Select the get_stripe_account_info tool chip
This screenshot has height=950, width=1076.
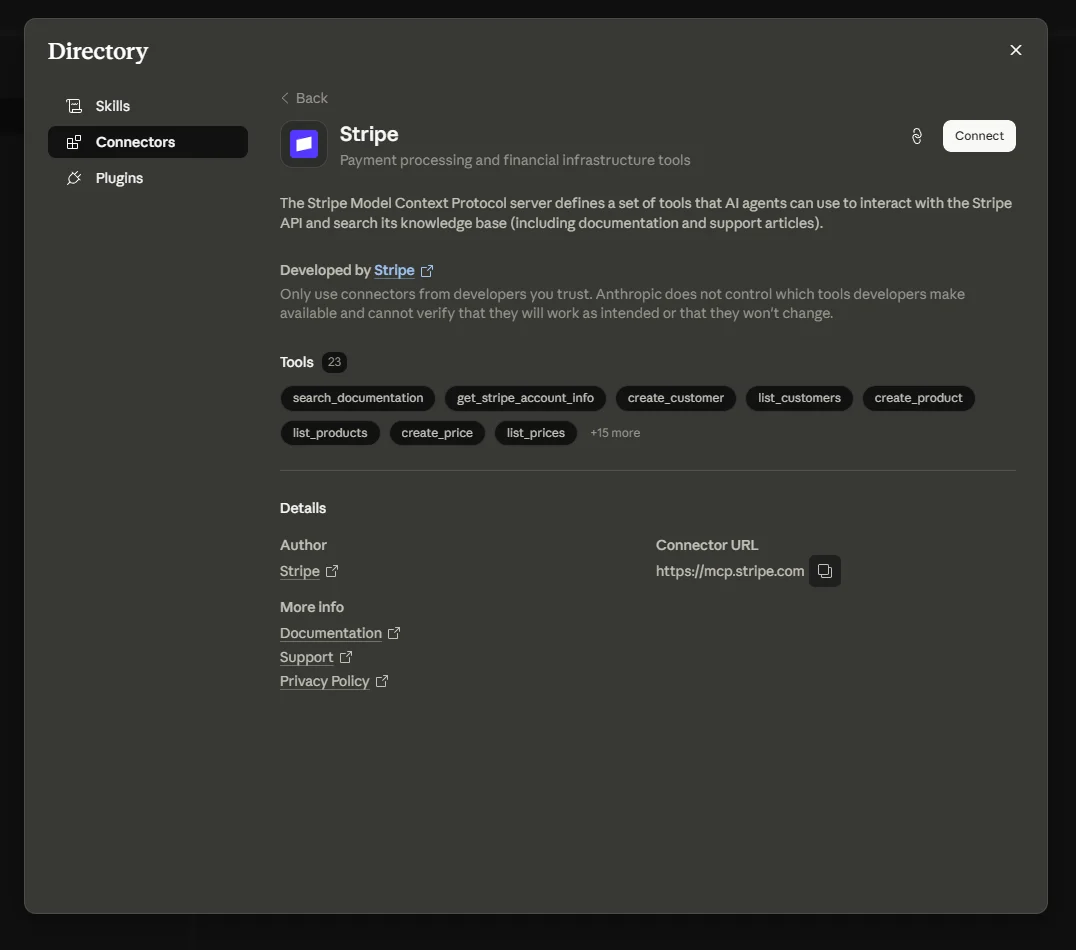(x=525, y=398)
